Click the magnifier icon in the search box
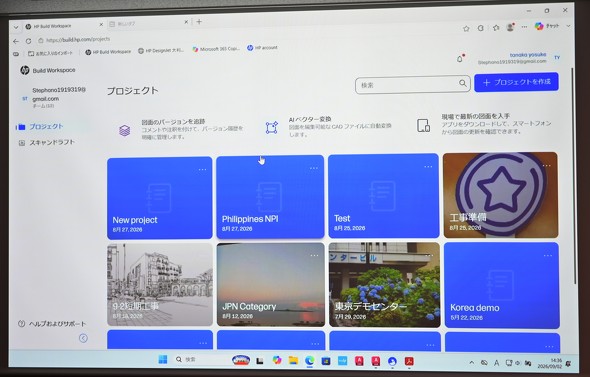The height and width of the screenshot is (377, 590). click(x=463, y=83)
